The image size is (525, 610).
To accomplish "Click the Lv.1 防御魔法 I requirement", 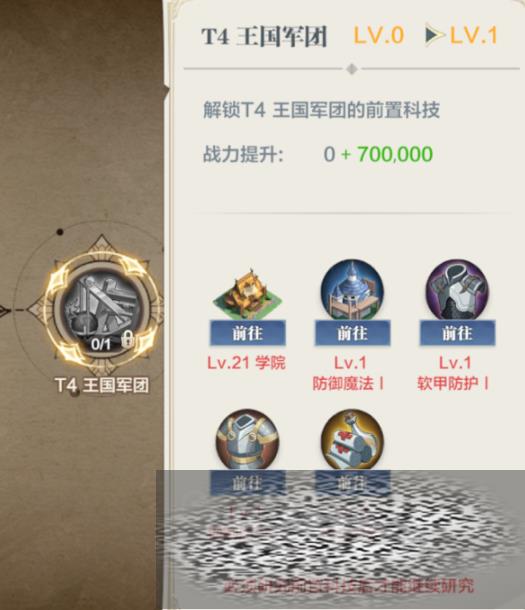I will [x=350, y=373].
